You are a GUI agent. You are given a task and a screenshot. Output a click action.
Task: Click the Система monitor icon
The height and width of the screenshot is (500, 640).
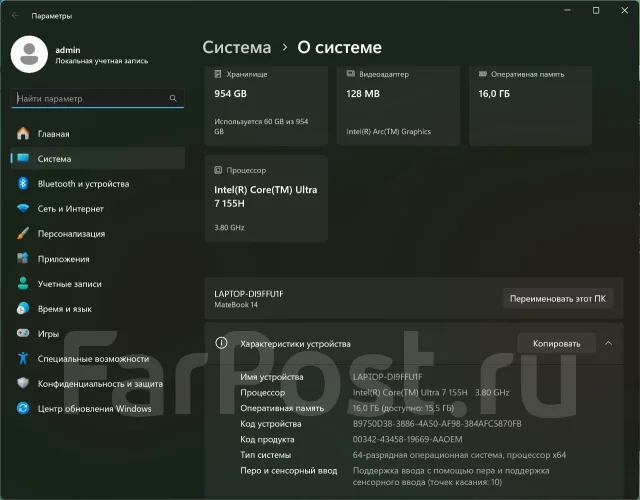coord(23,158)
